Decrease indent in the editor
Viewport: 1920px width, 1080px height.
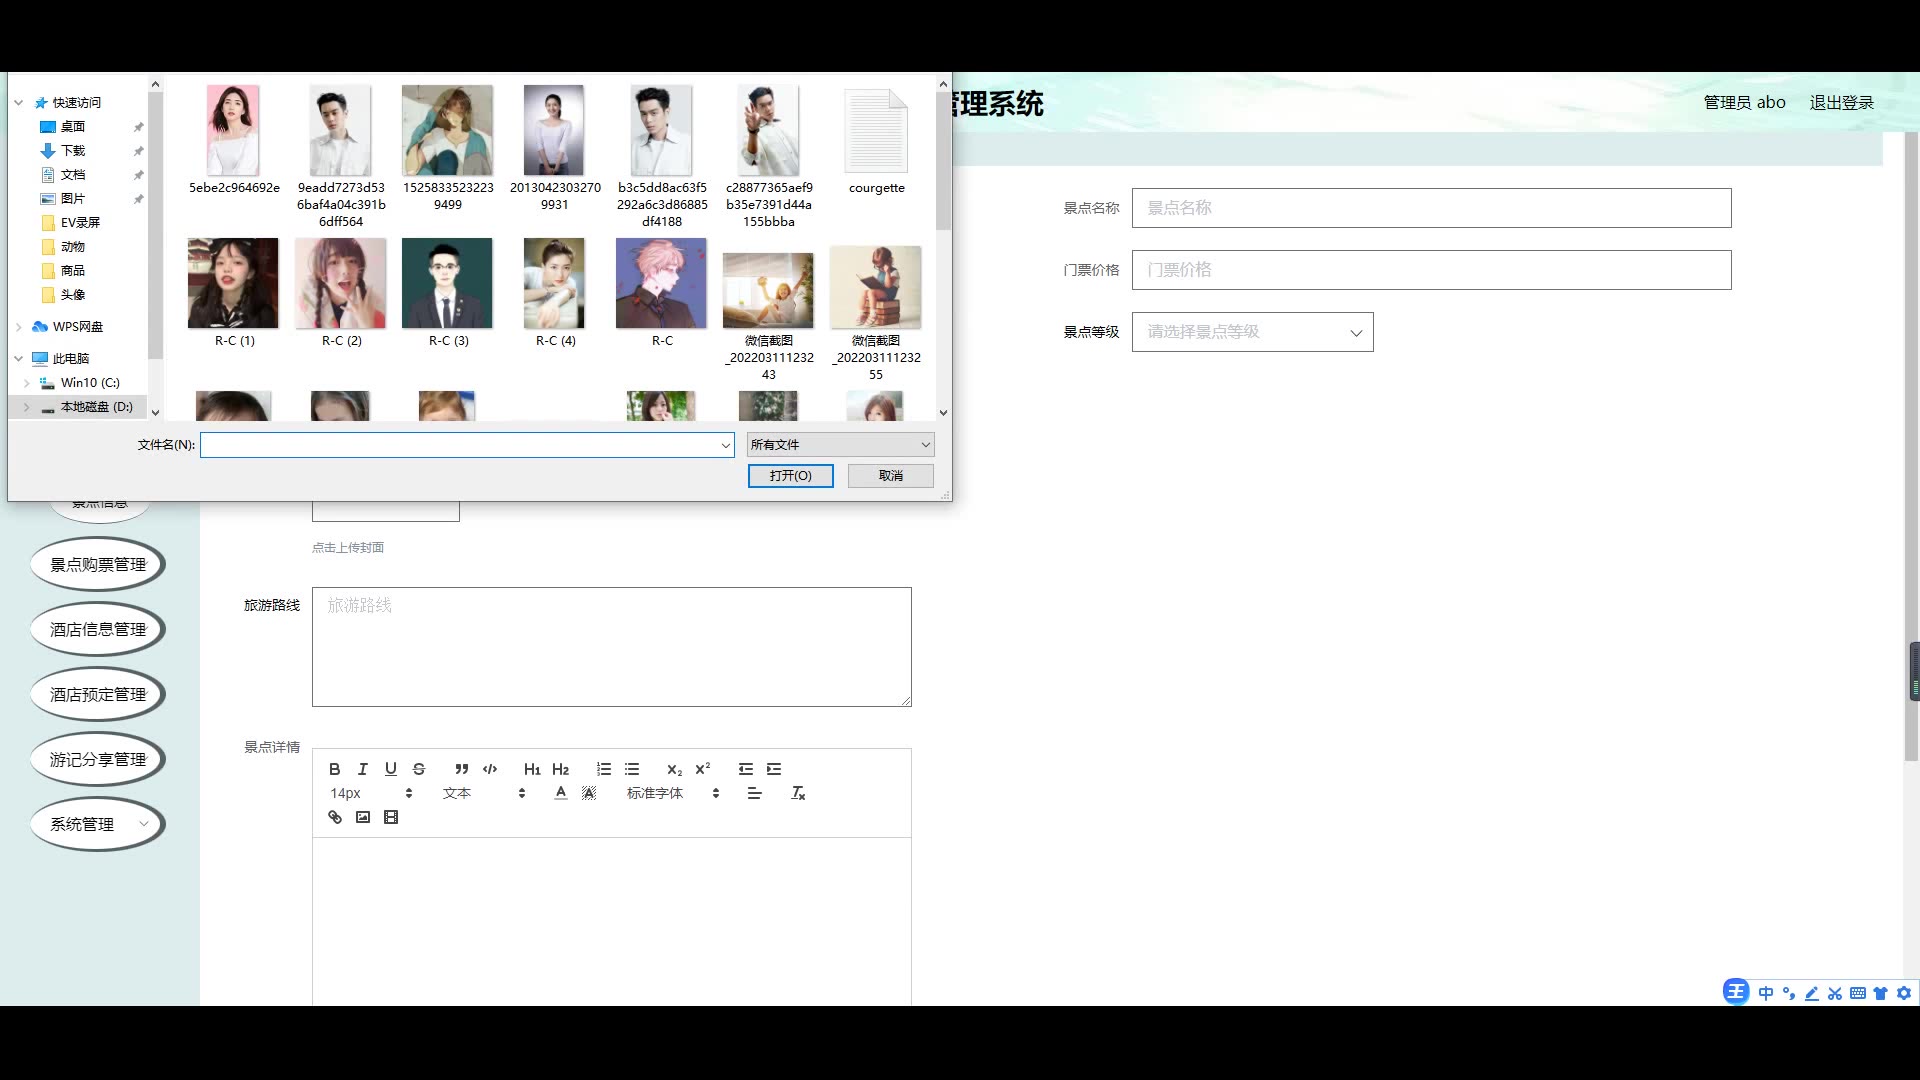745,769
